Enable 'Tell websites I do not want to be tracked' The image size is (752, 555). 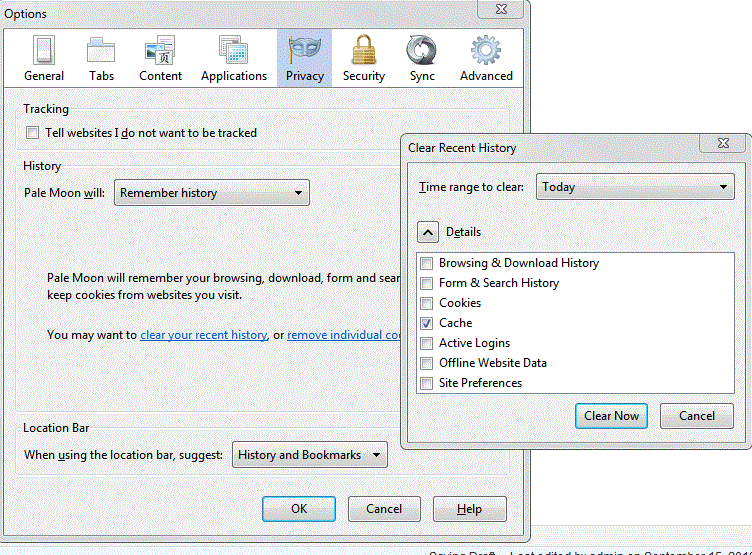click(x=33, y=132)
